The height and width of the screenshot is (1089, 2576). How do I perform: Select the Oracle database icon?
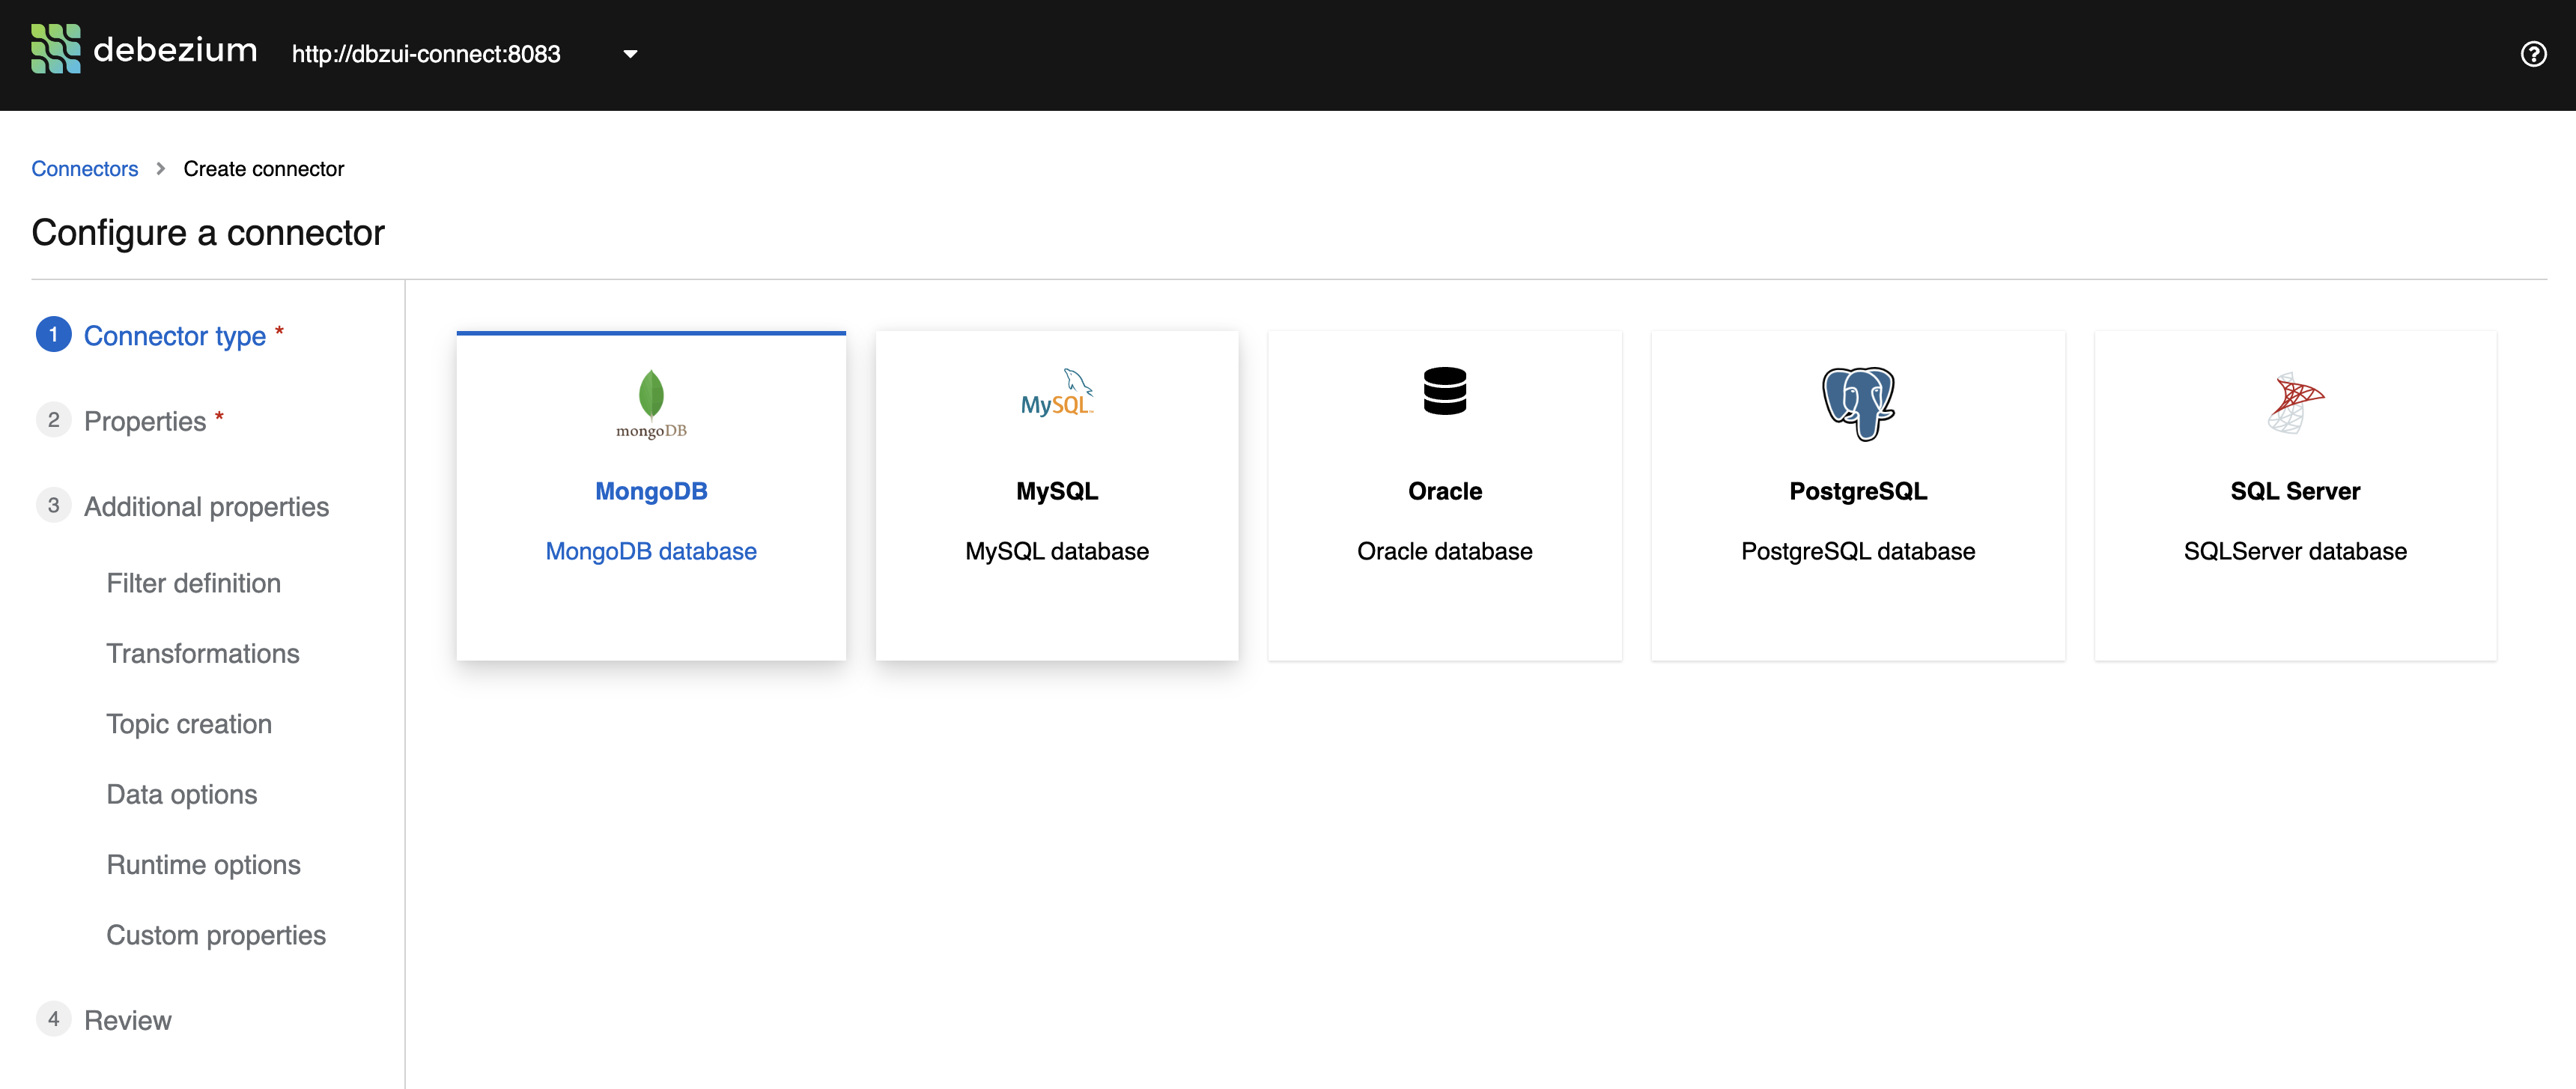[1445, 391]
